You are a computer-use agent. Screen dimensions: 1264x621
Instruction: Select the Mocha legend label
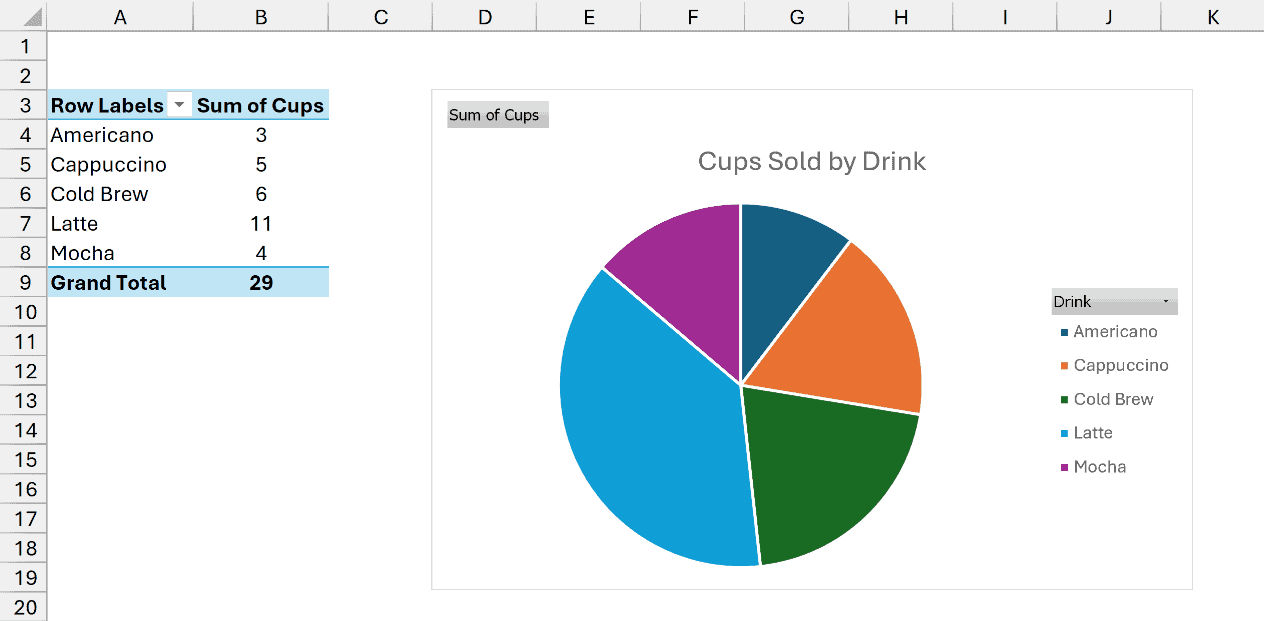pyautogui.click(x=1100, y=467)
